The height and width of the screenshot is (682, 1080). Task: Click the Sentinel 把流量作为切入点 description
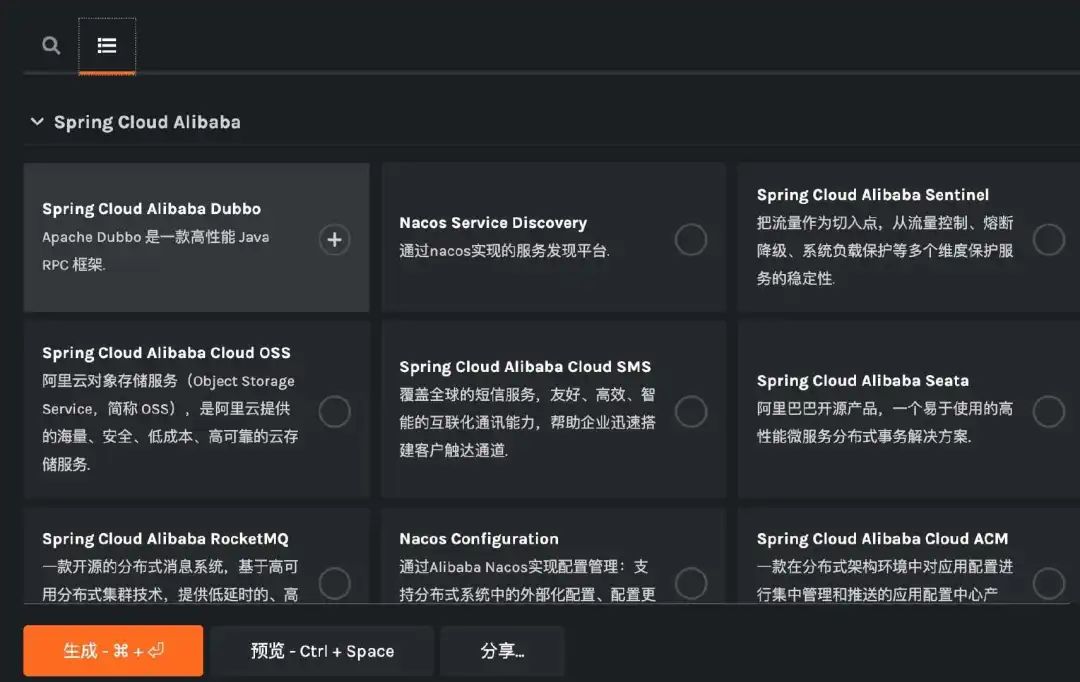click(x=884, y=251)
